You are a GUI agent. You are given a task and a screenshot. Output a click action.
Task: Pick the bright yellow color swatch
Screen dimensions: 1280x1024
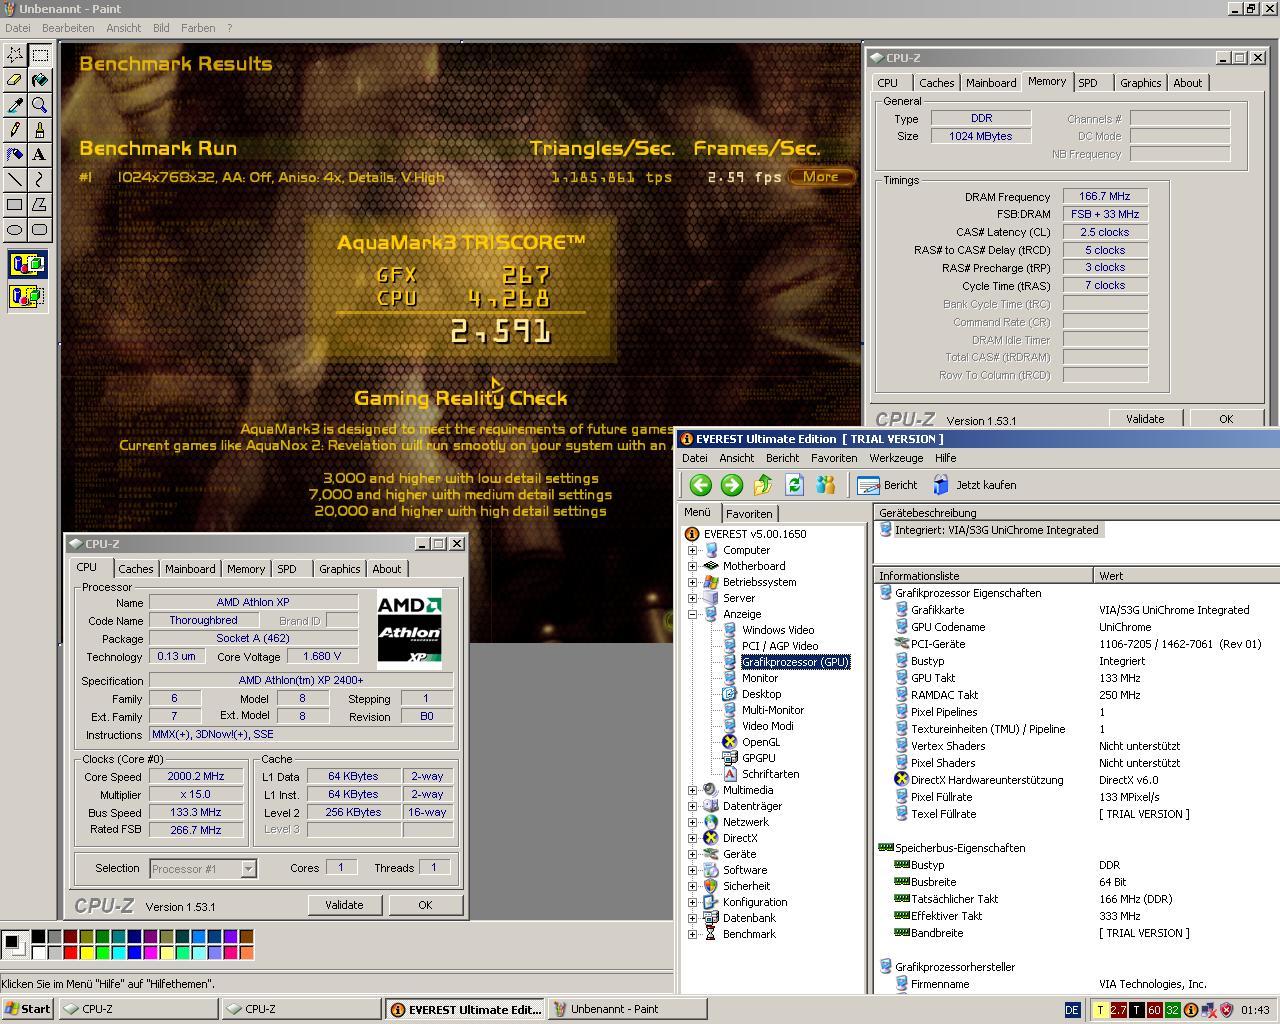coord(86,953)
